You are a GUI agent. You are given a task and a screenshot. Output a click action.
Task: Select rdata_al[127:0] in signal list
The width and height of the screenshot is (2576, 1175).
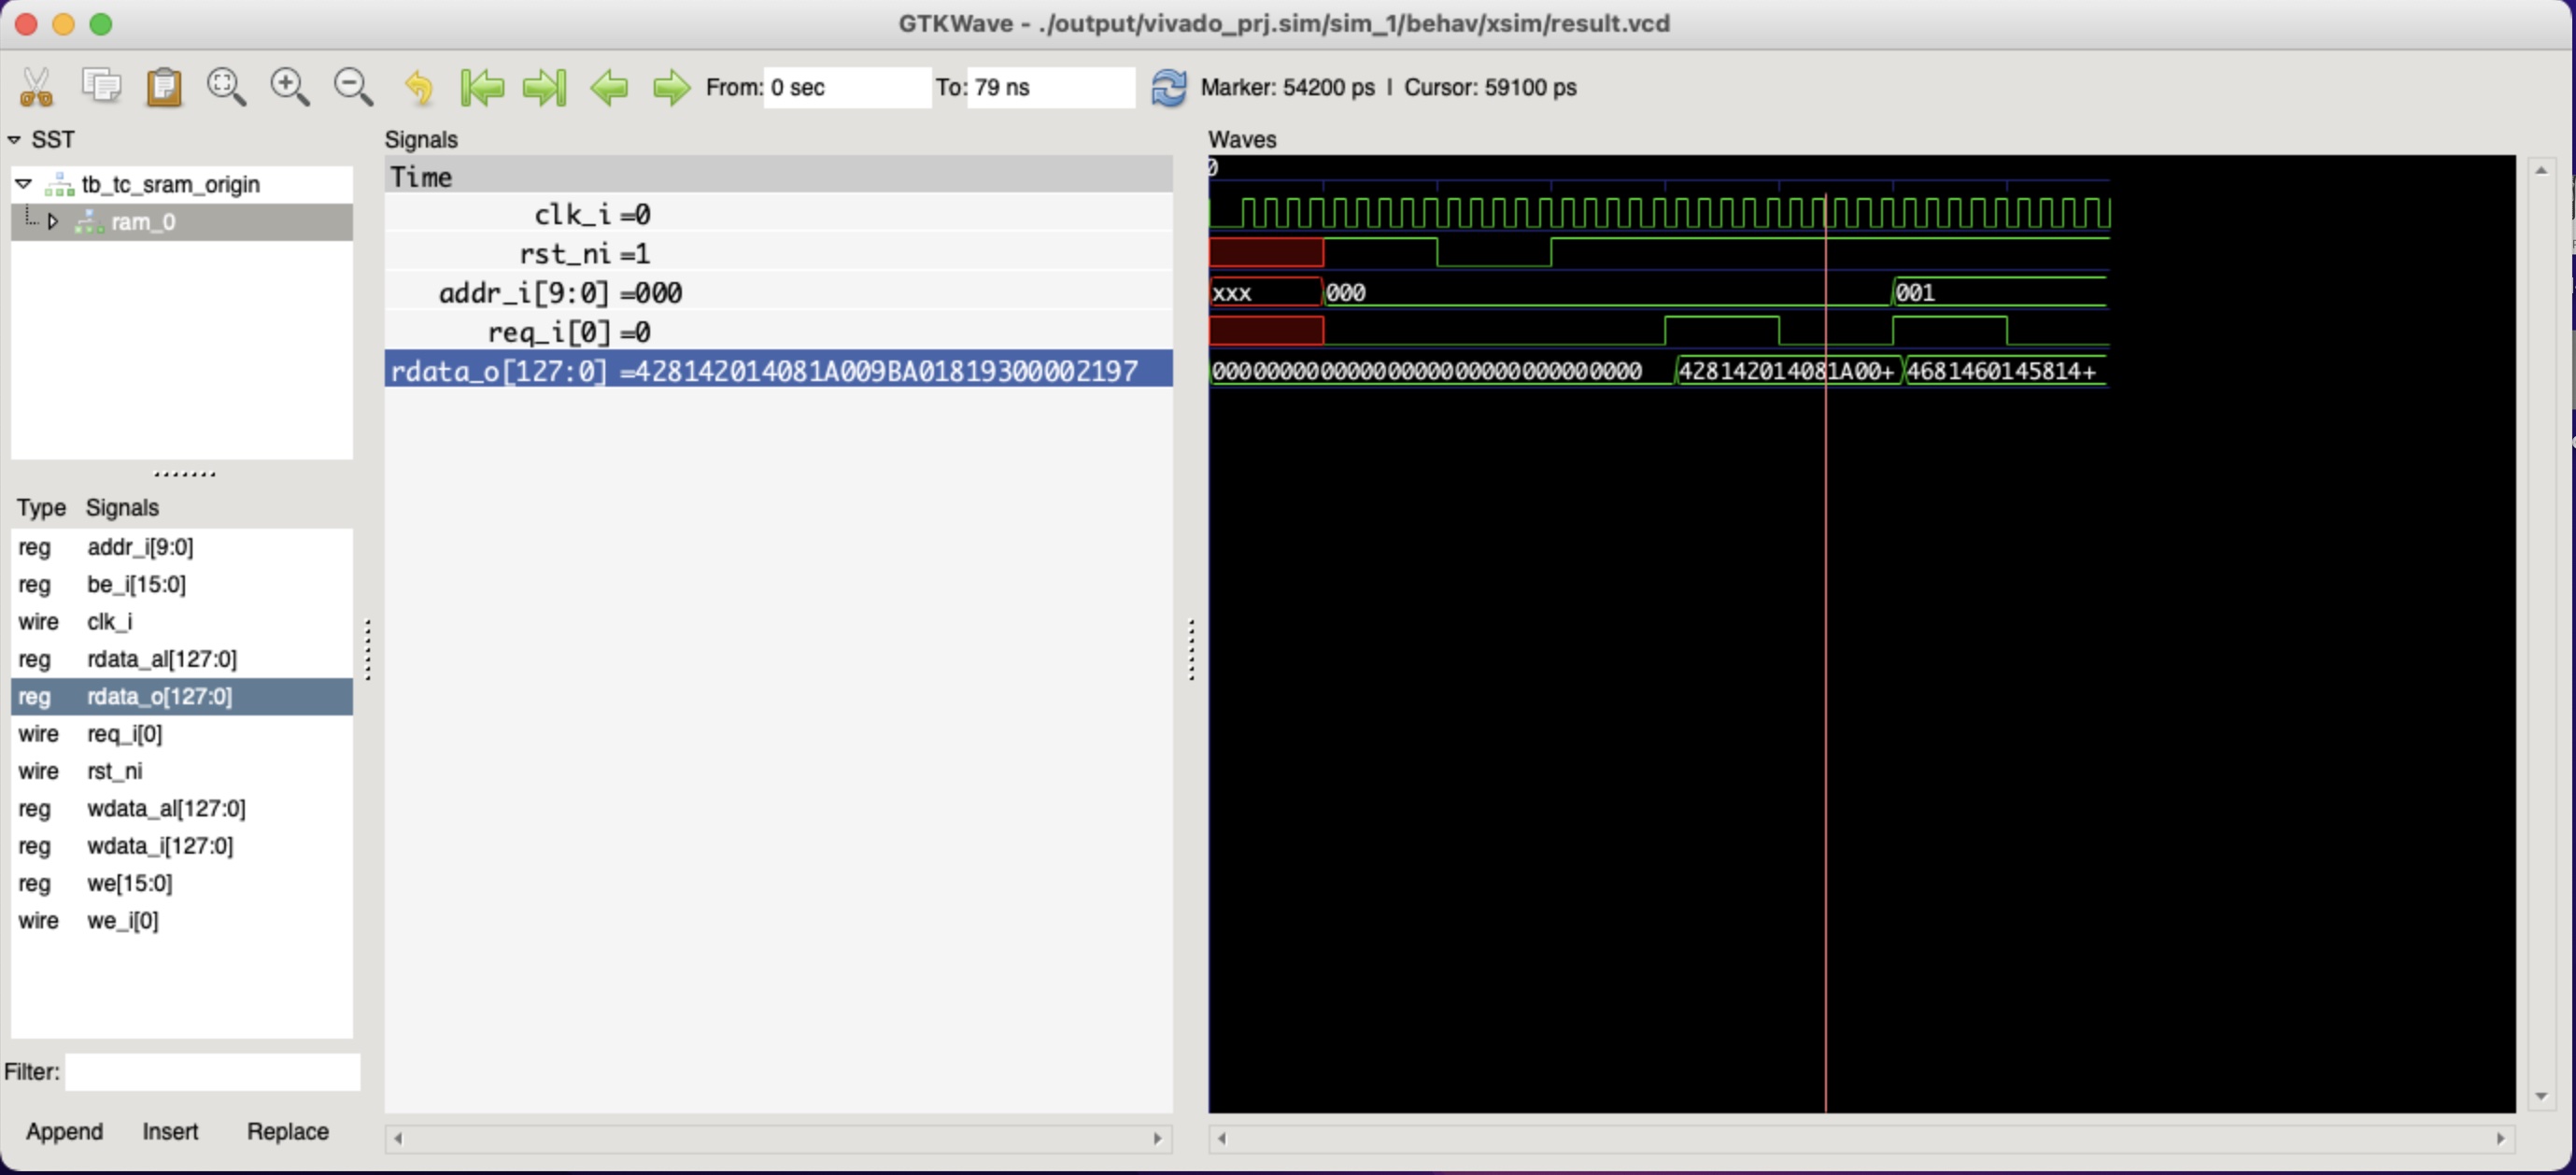point(181,659)
